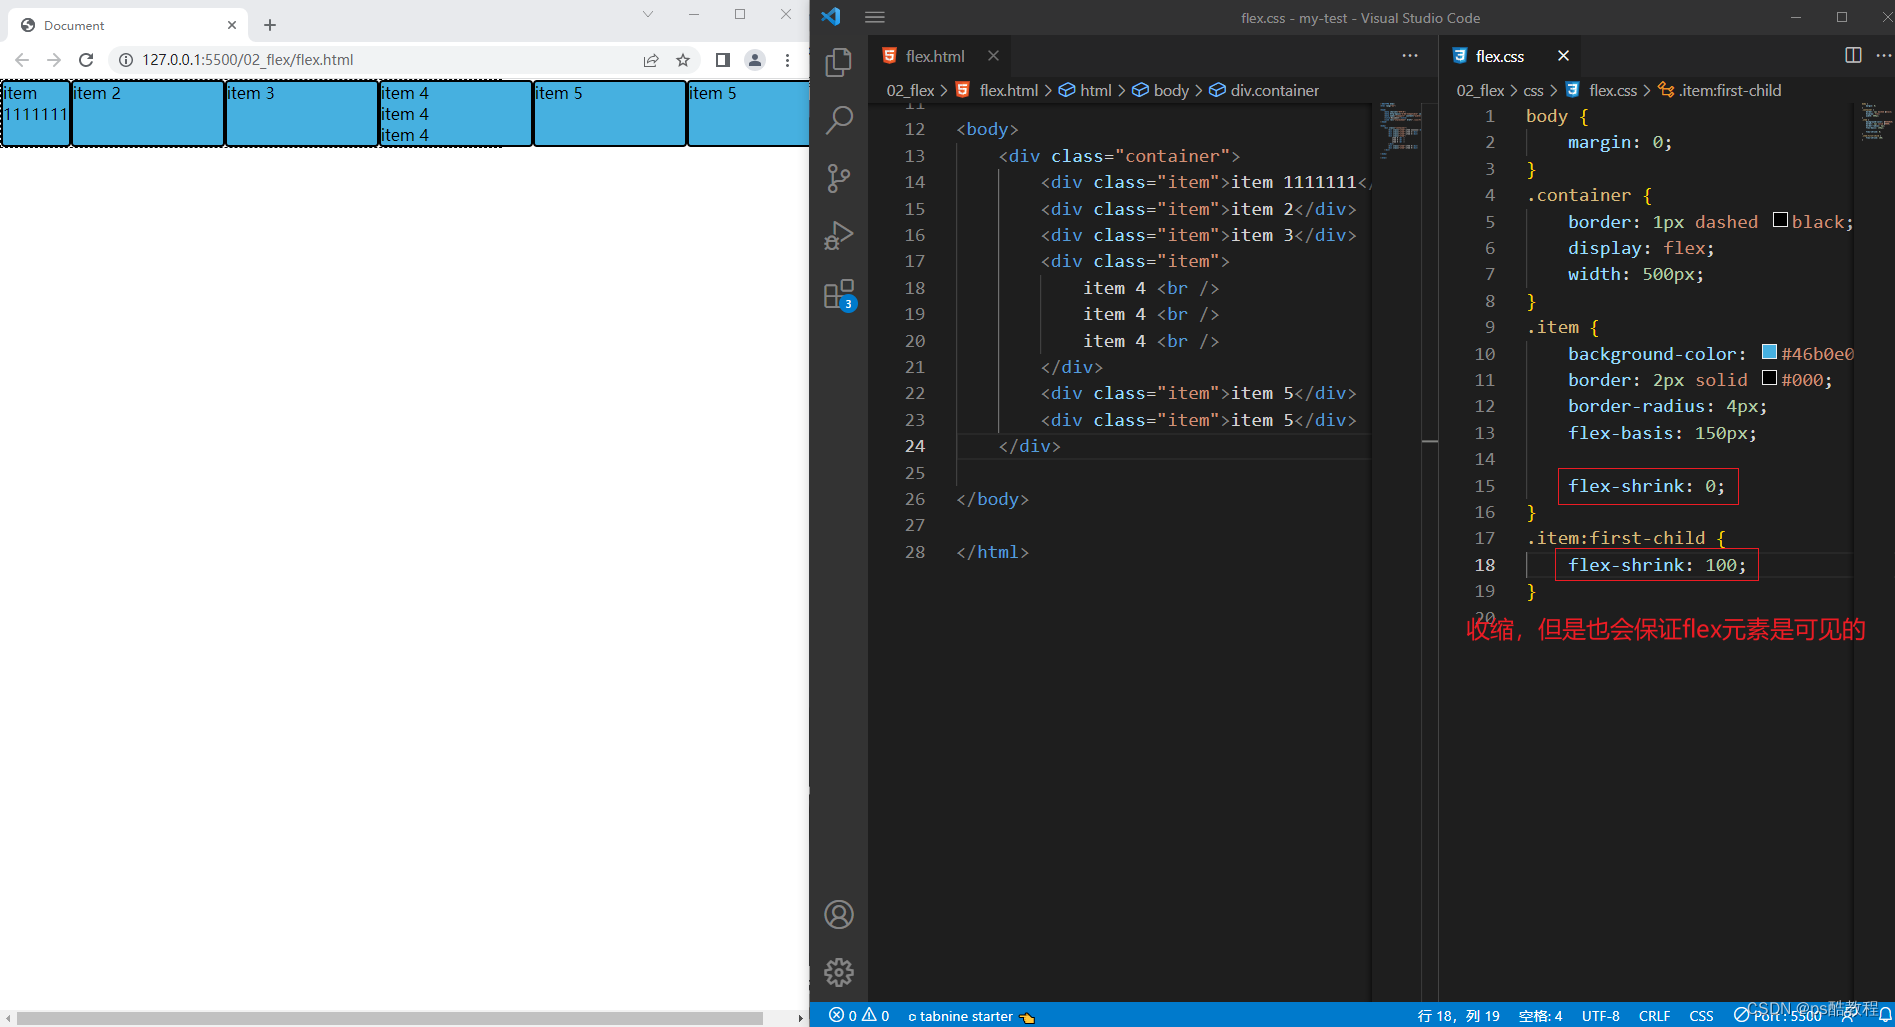Screen dimensions: 1895x1027
Task: Click the css folder breadcrumb
Action: pyautogui.click(x=1533, y=90)
